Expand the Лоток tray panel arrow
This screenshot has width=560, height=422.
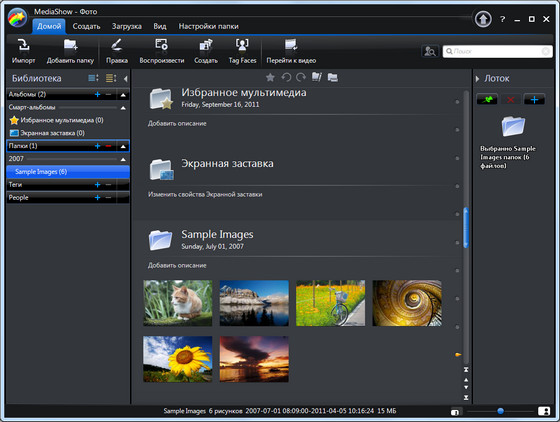[478, 79]
